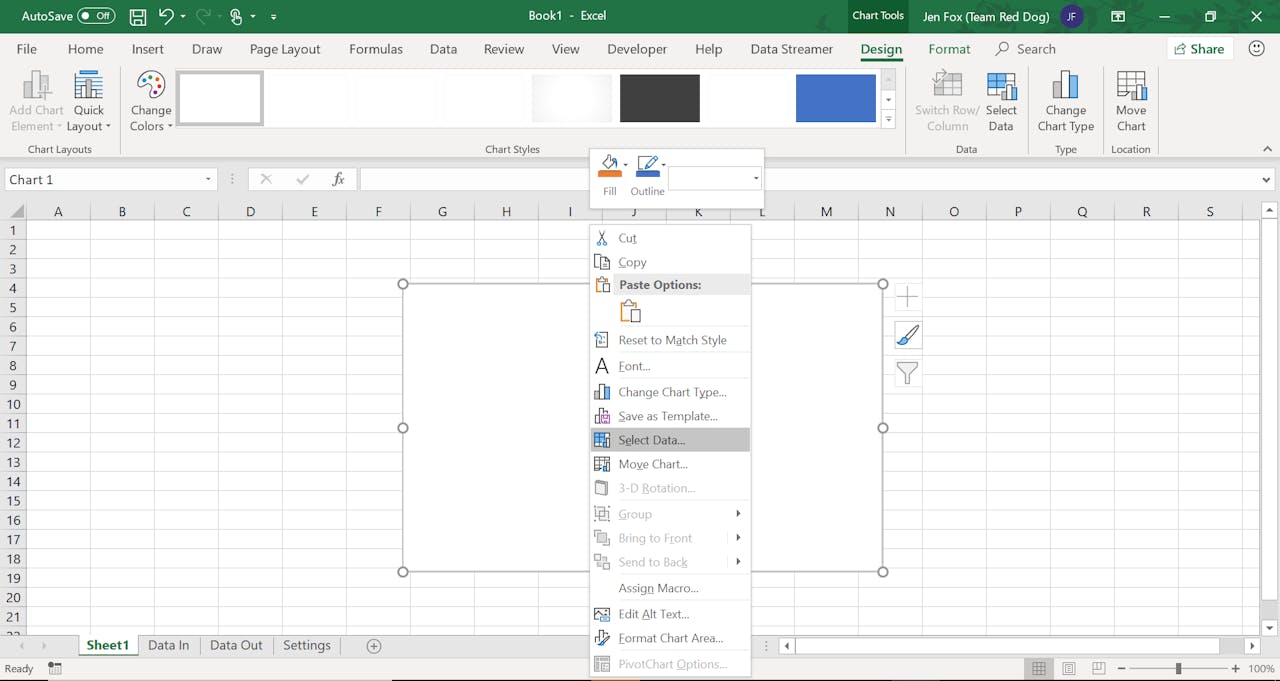Switch to Normal view in status bar
This screenshot has height=681, width=1280.
1039,669
